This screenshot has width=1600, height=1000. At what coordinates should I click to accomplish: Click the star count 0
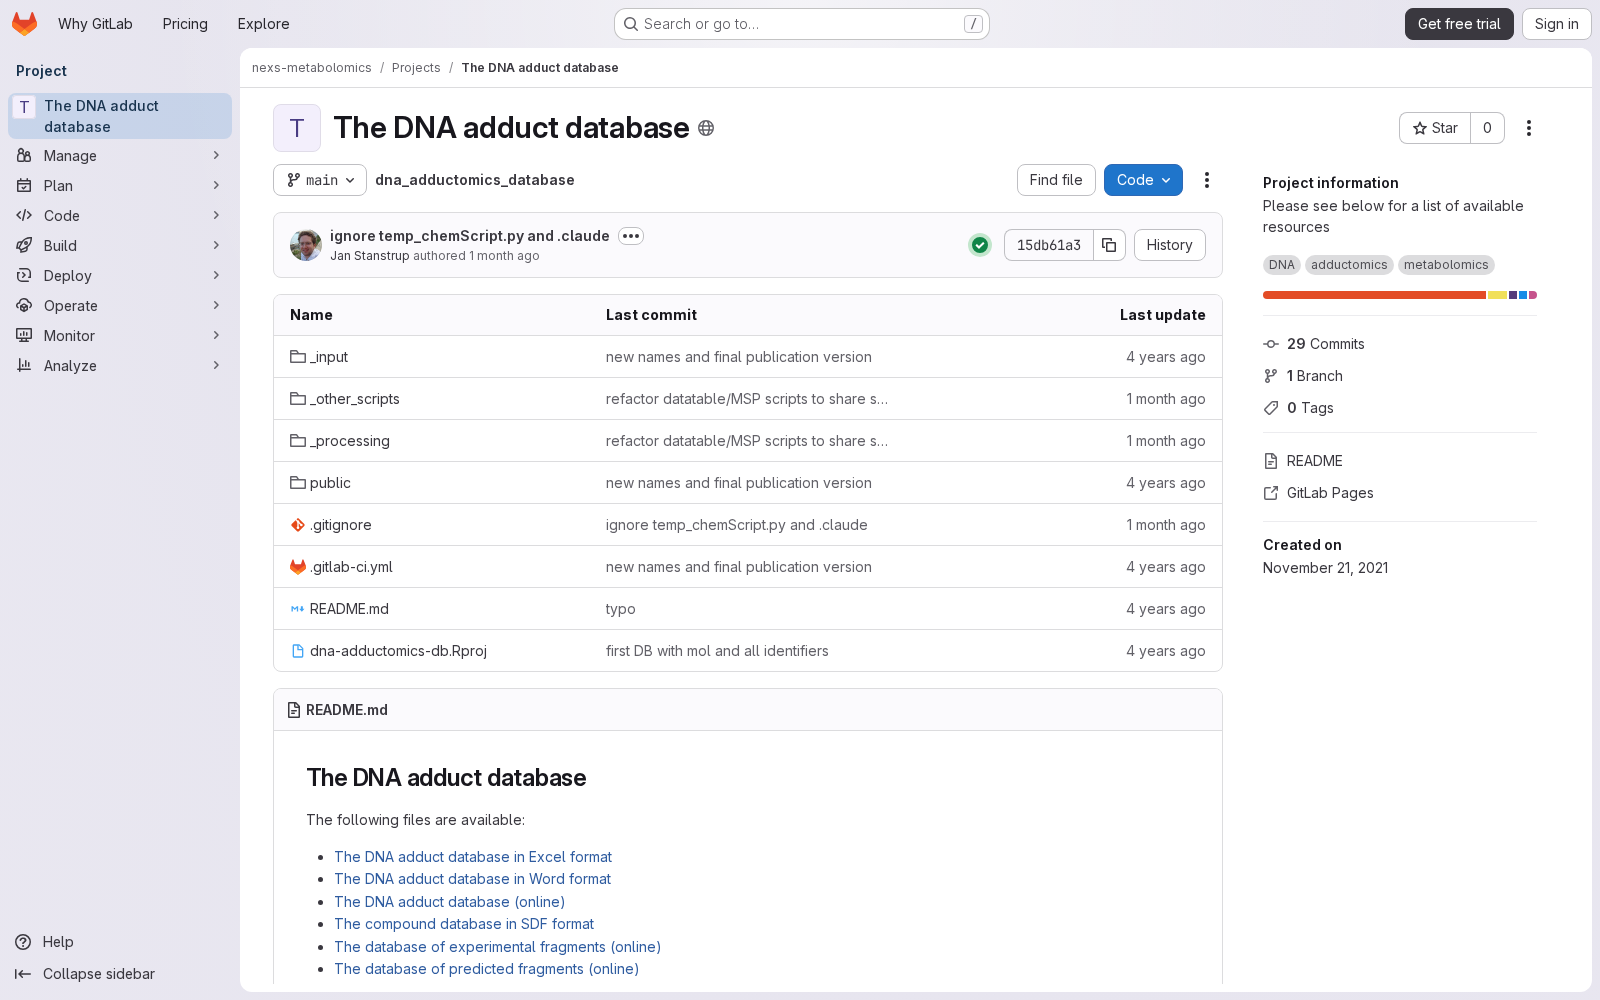(1487, 128)
